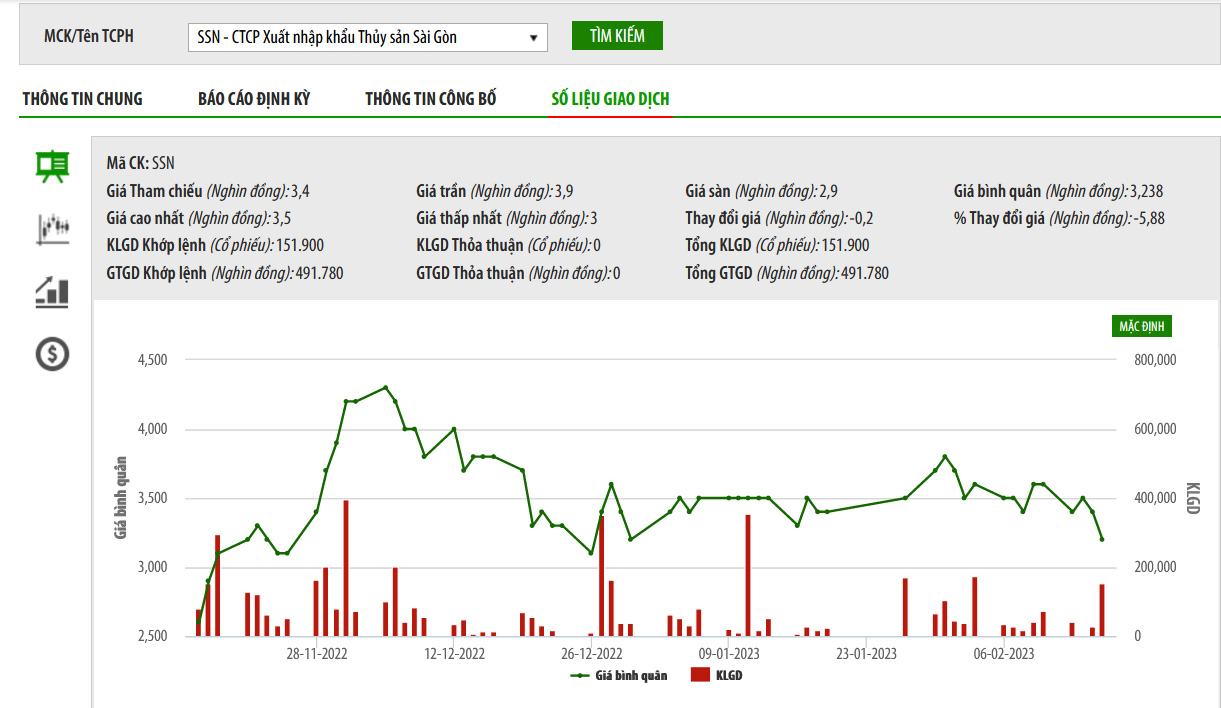
Task: Switch to the THÔNG TIN CHUNG tab
Action: [x=83, y=99]
